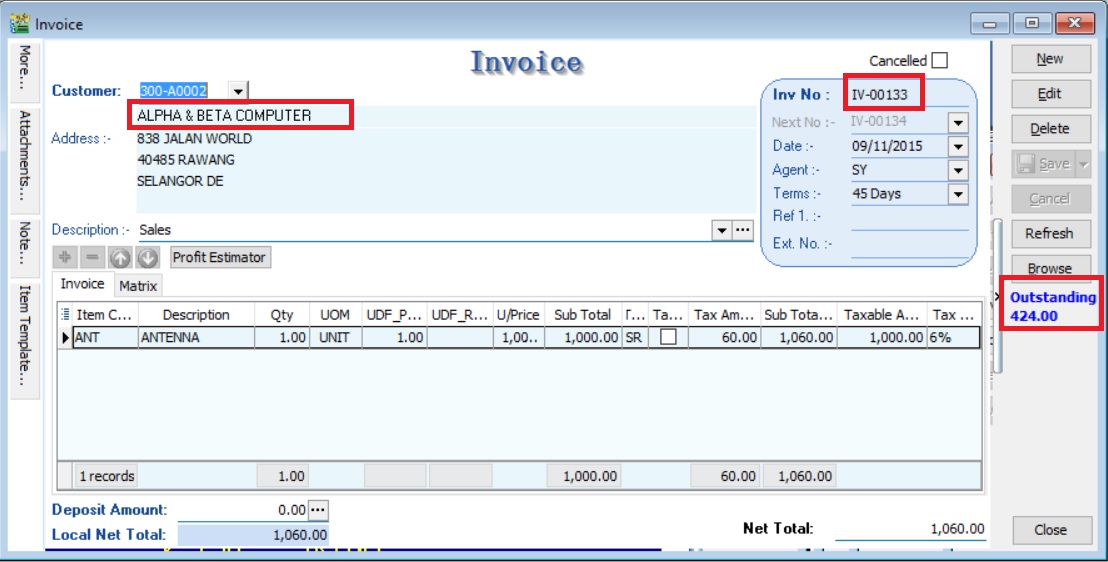Click the ellipsis beside Deposit Amount
The width and height of the screenshot is (1108, 562).
pos(318,510)
